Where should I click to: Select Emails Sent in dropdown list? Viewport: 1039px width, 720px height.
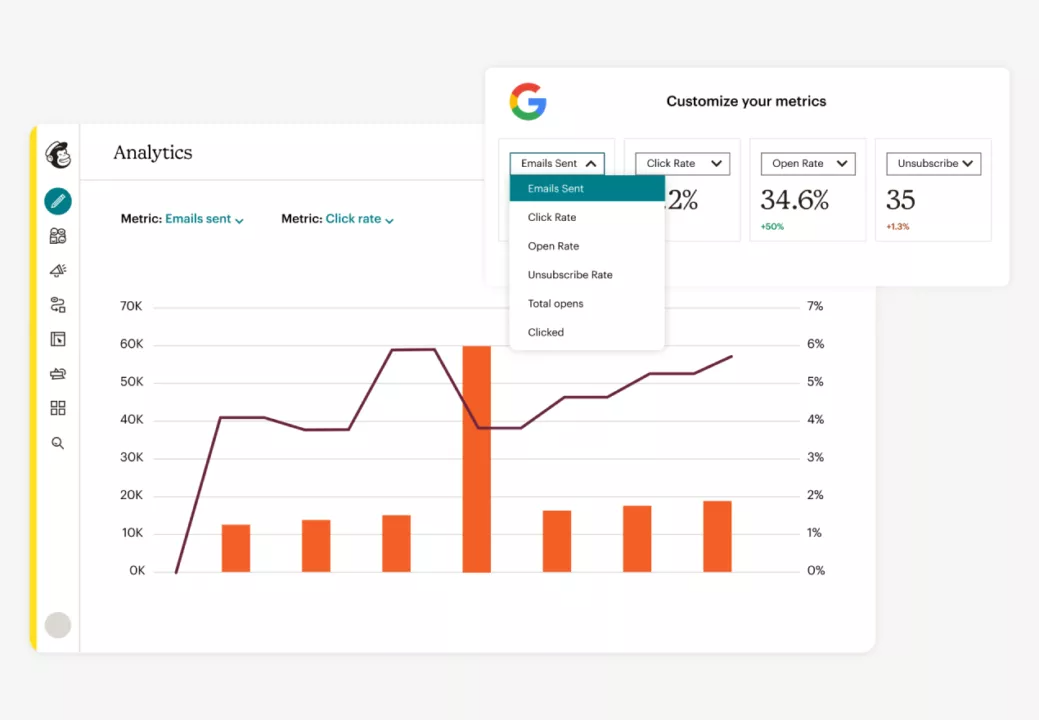[587, 188]
